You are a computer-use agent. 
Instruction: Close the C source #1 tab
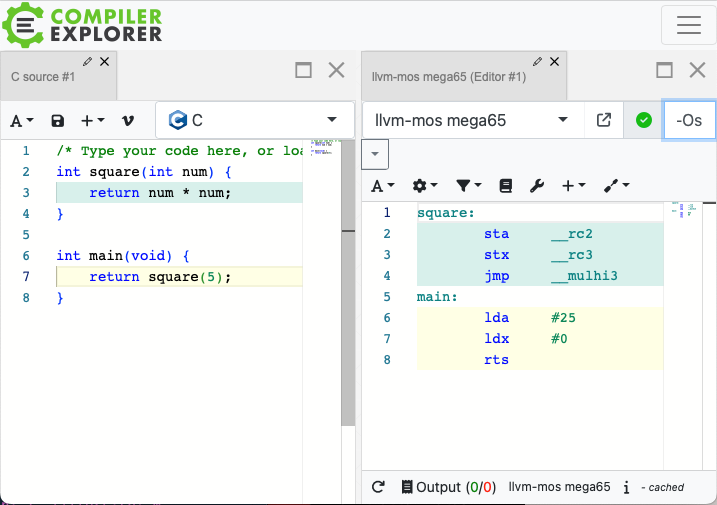(x=105, y=61)
